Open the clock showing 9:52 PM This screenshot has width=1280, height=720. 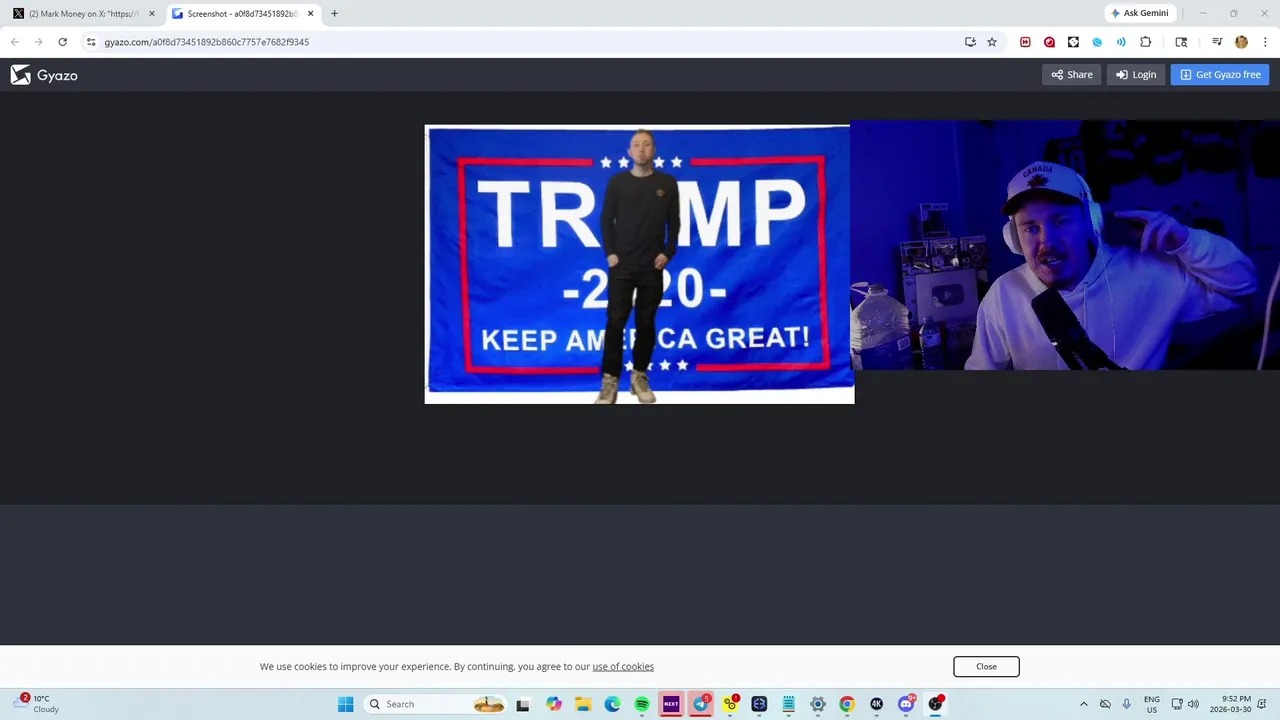1230,704
